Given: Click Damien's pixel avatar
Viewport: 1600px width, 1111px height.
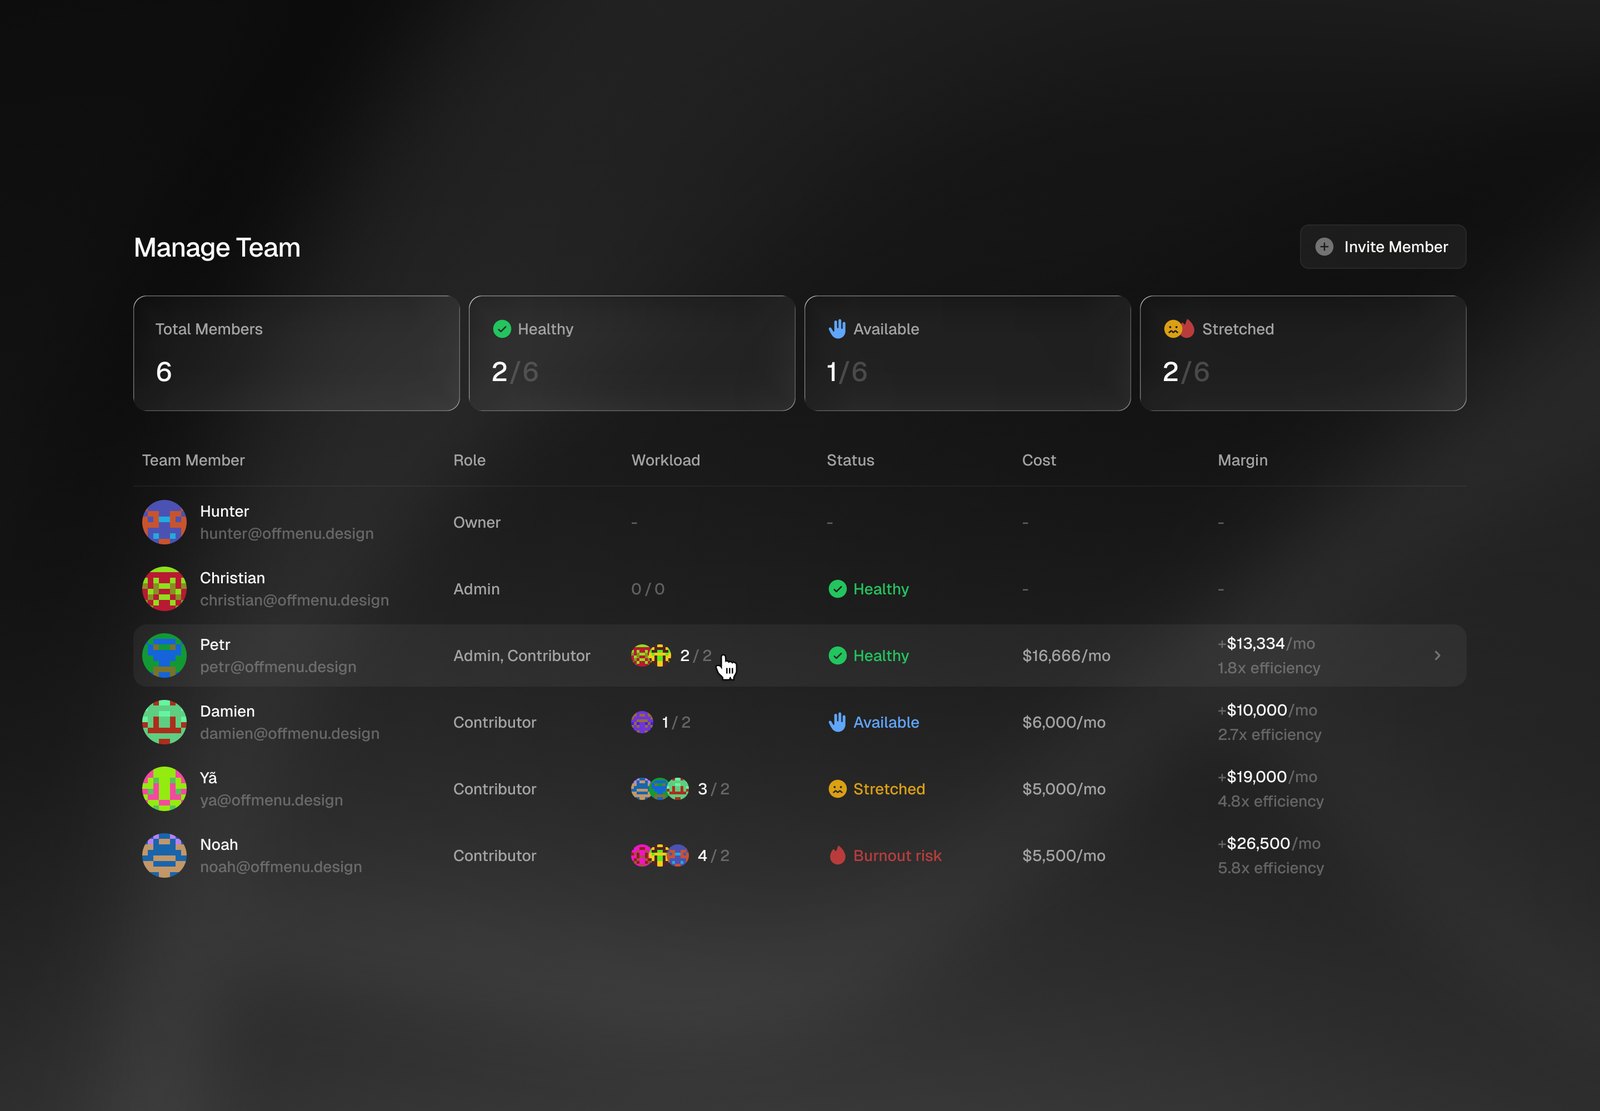Looking at the screenshot, I should pyautogui.click(x=164, y=722).
